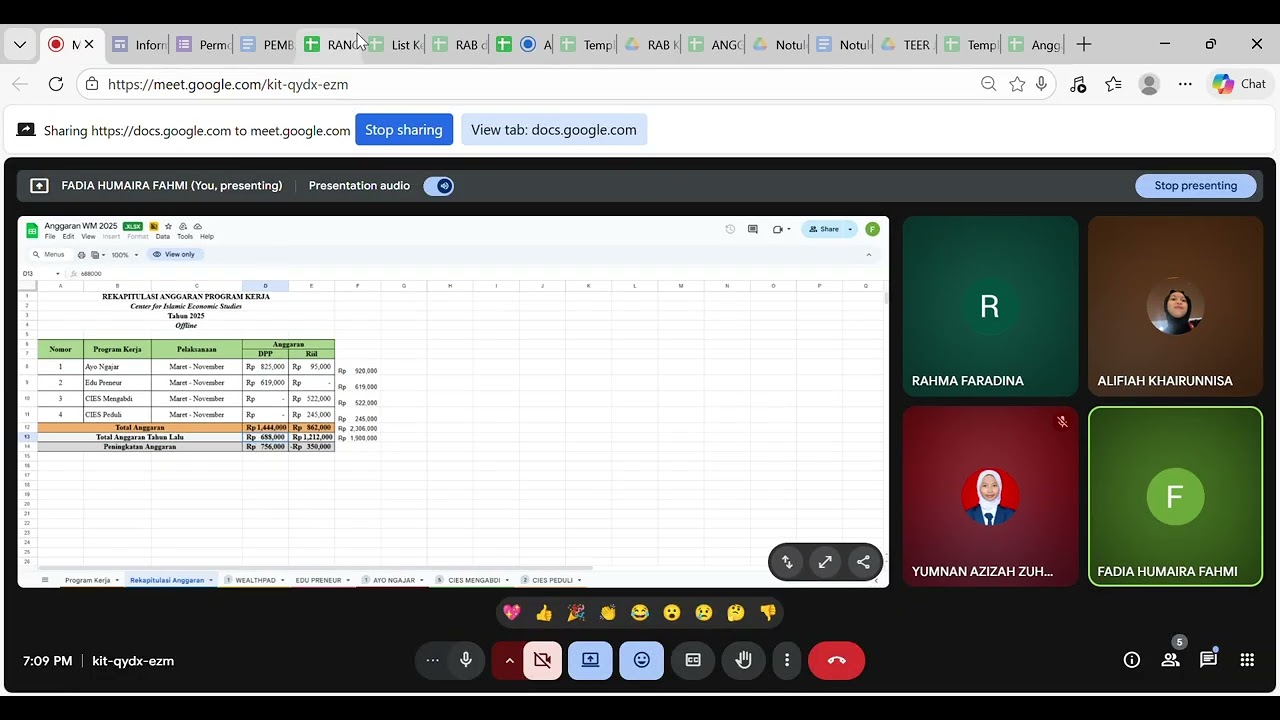Send the clapping hands reaction
The width and height of the screenshot is (1280, 720).
click(x=608, y=612)
